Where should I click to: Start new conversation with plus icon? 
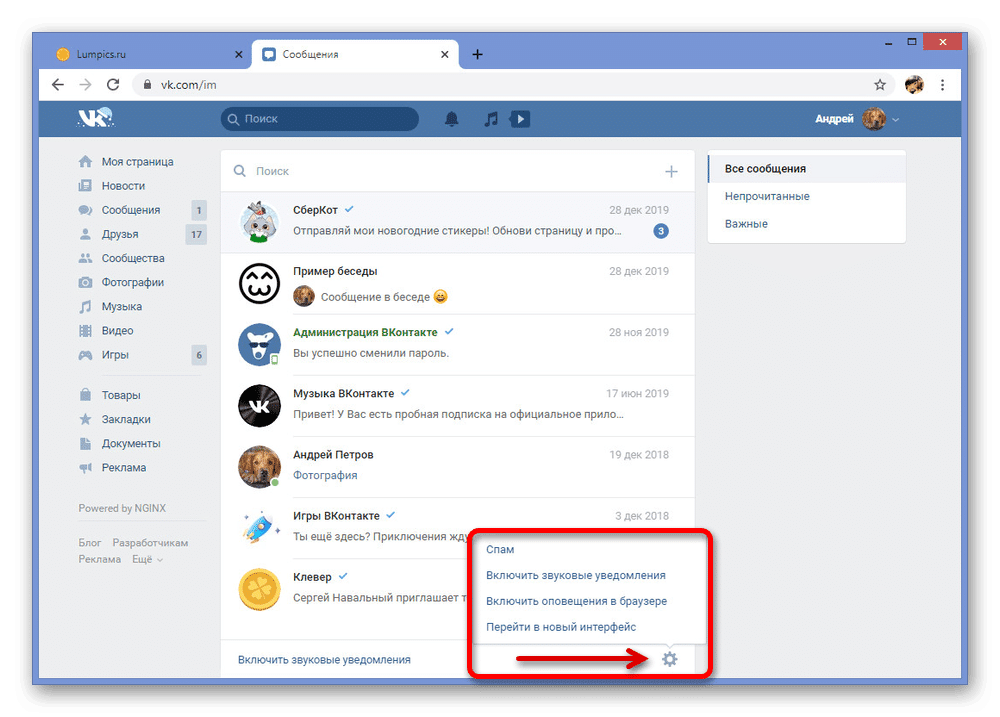pos(671,171)
